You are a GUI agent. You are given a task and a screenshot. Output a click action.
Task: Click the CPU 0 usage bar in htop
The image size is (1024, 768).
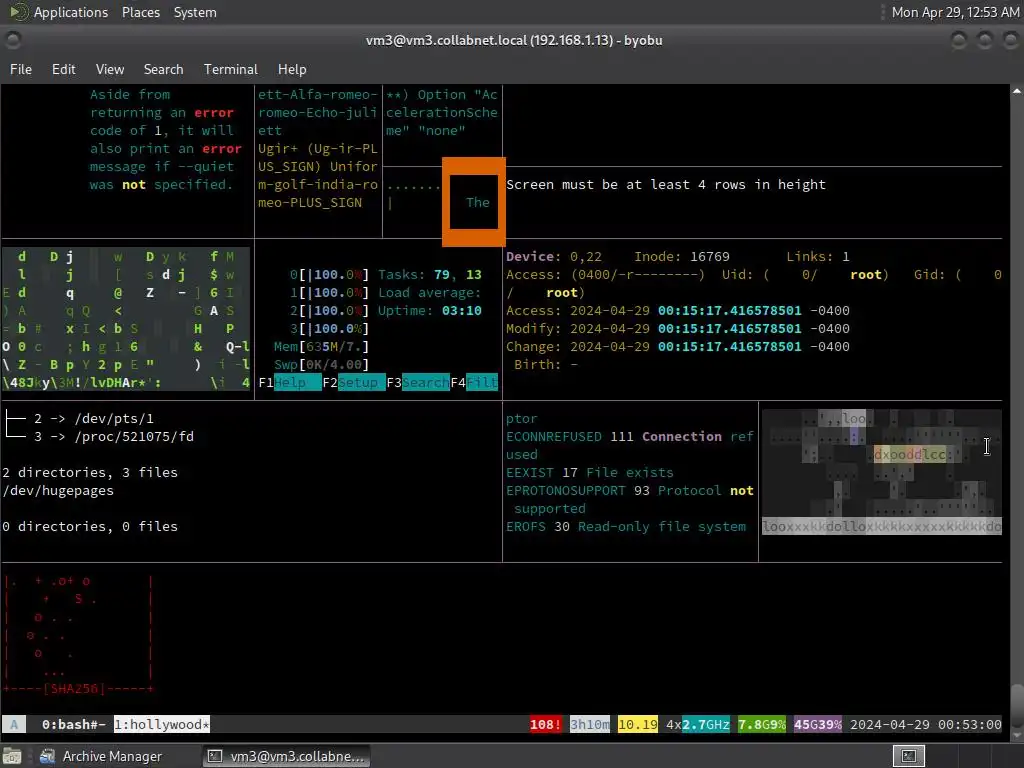330,275
